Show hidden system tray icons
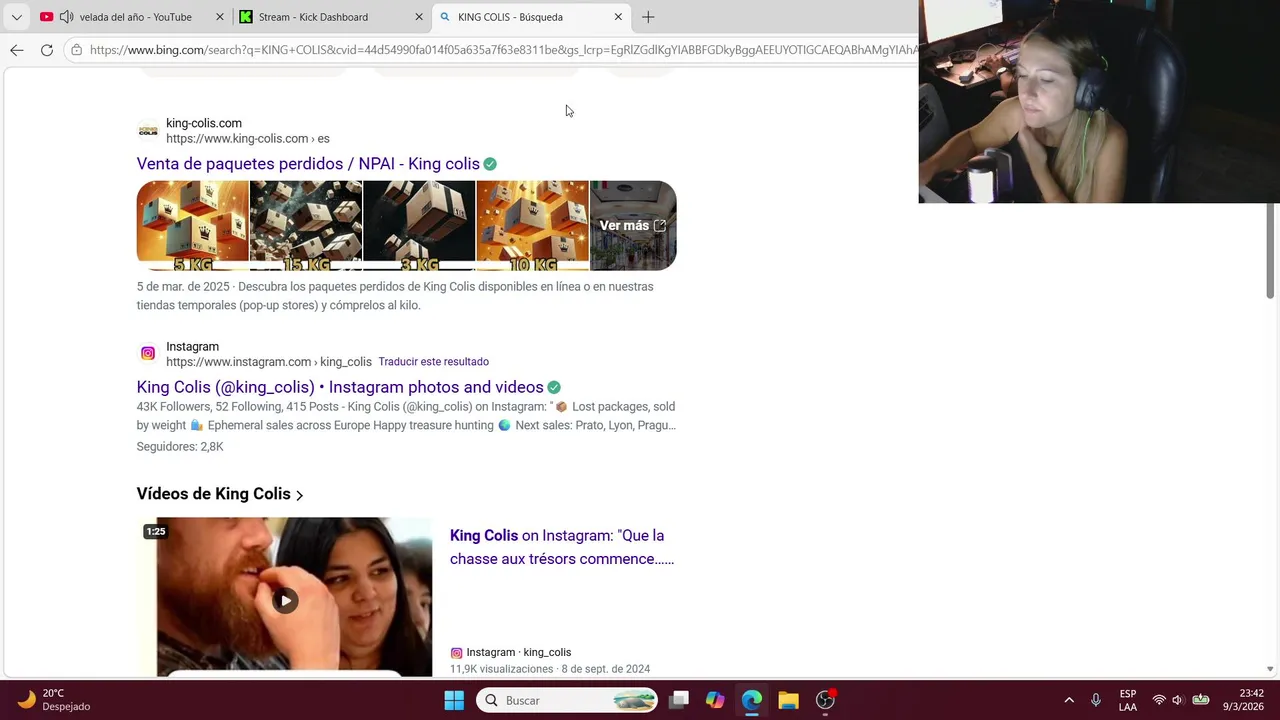This screenshot has width=1280, height=720. tap(1069, 700)
